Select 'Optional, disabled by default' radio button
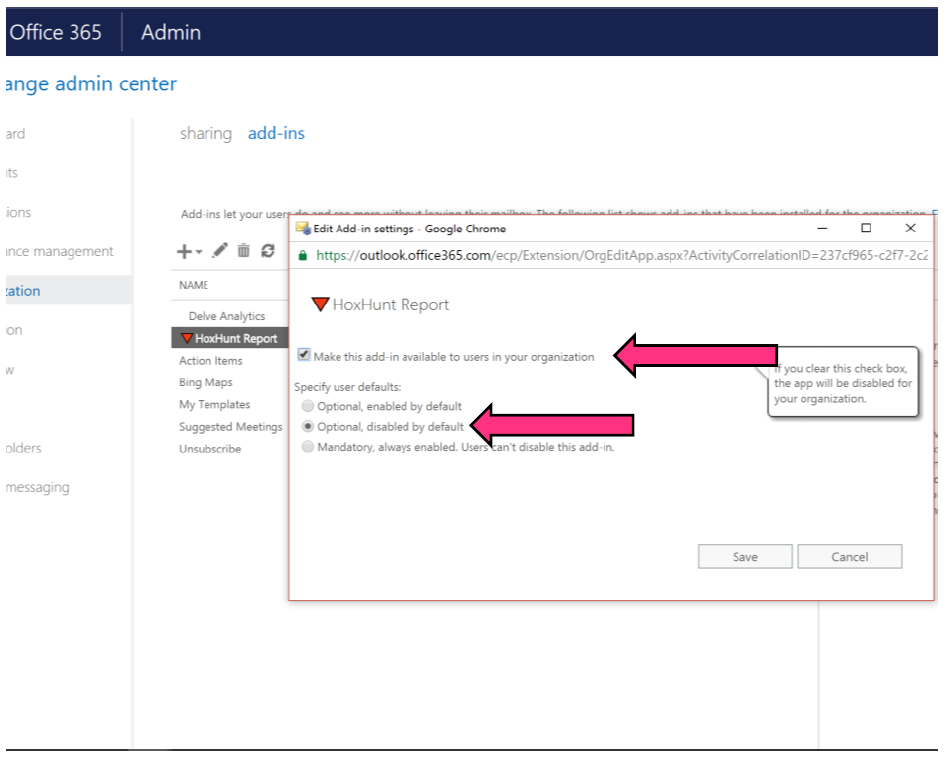The height and width of the screenshot is (758, 947). 308,426
